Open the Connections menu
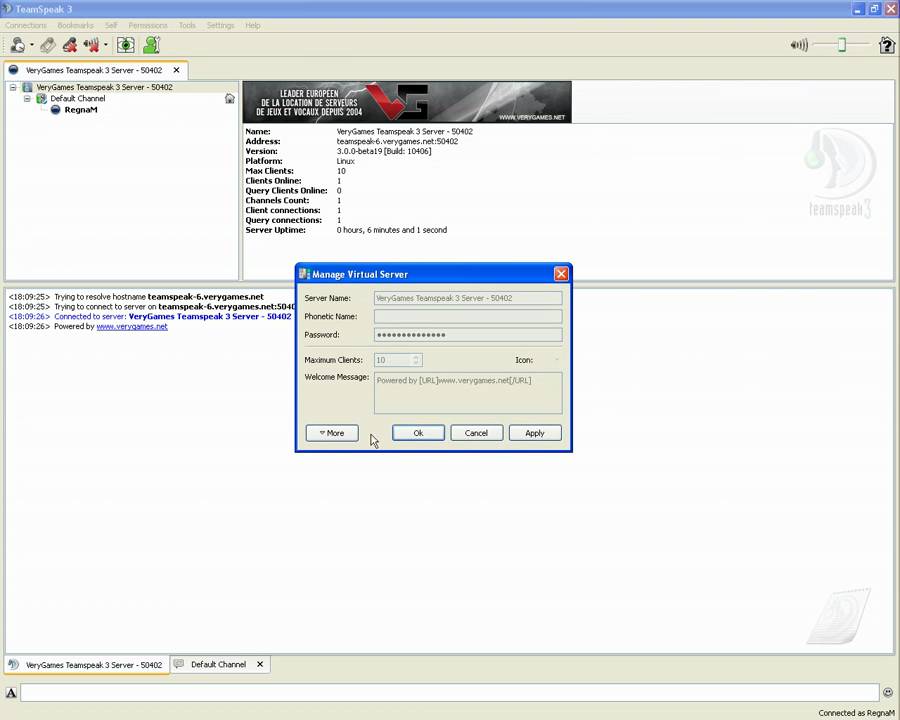 click(x=26, y=25)
